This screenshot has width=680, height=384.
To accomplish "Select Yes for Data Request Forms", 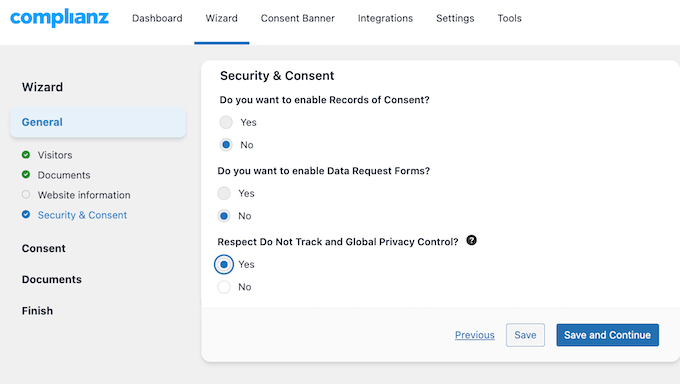I will [x=224, y=194].
